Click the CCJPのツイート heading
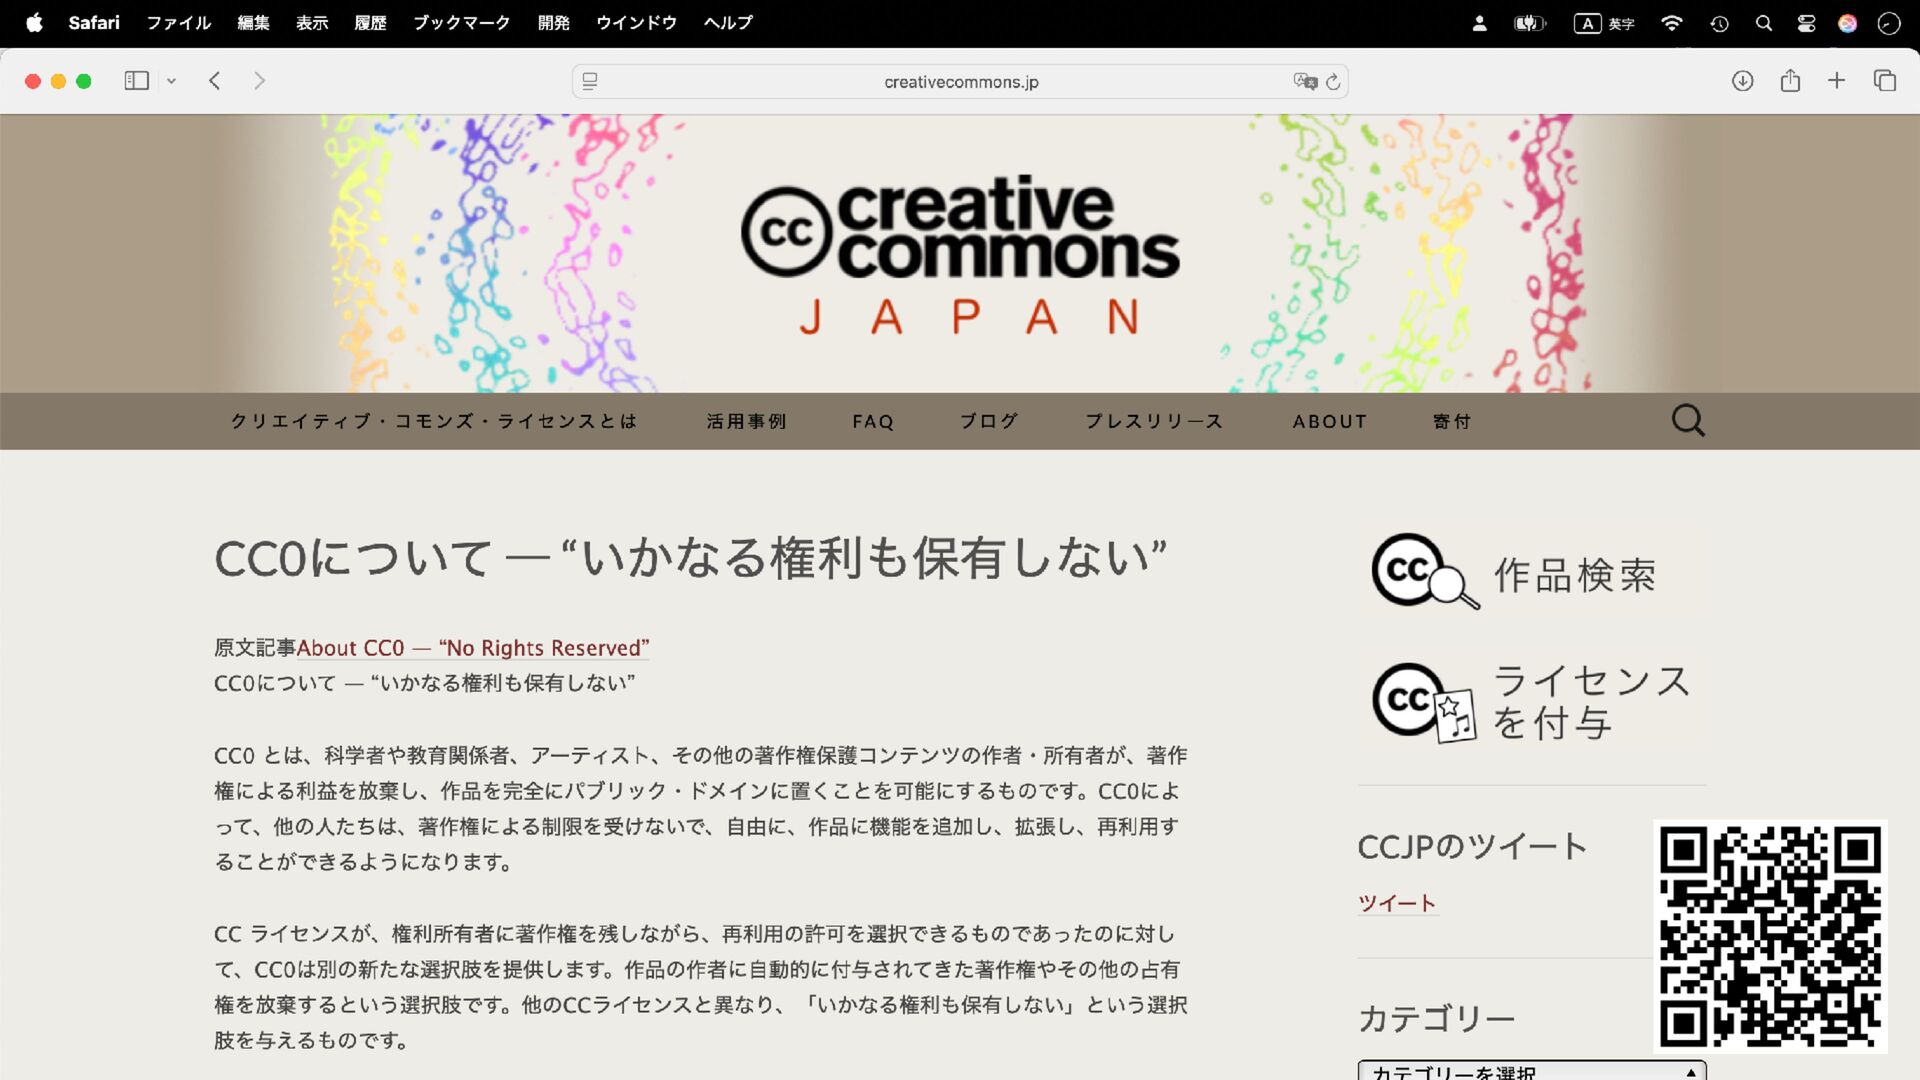1920x1080 pixels. [x=1472, y=847]
